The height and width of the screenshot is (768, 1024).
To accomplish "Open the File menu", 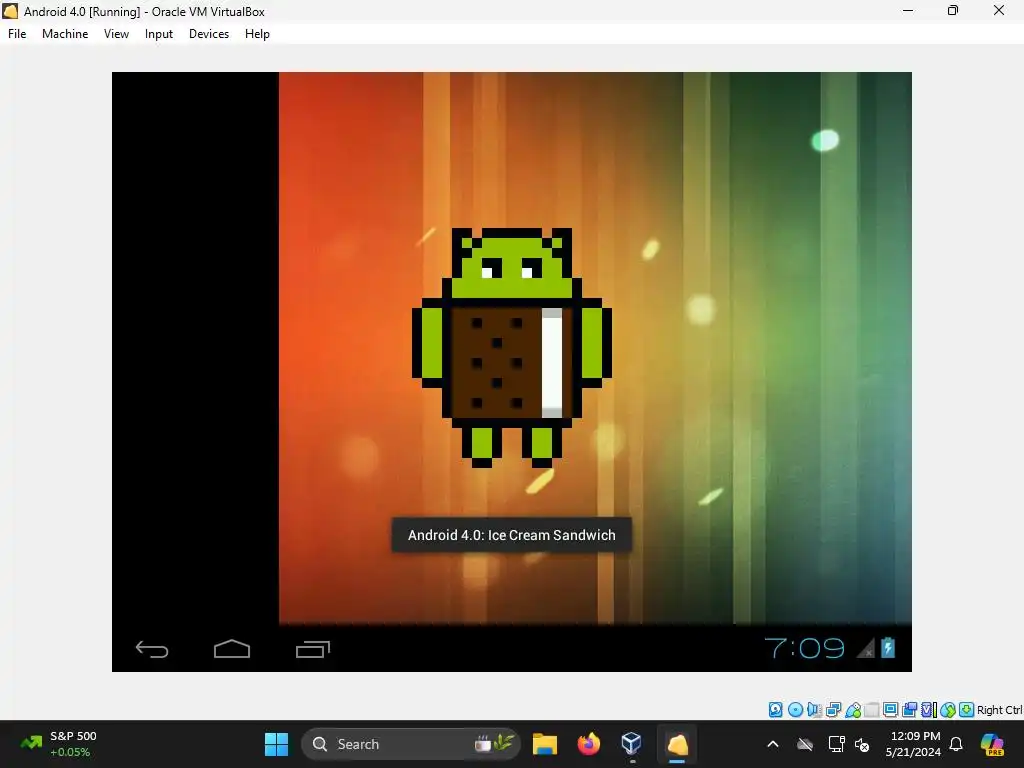I will (17, 34).
